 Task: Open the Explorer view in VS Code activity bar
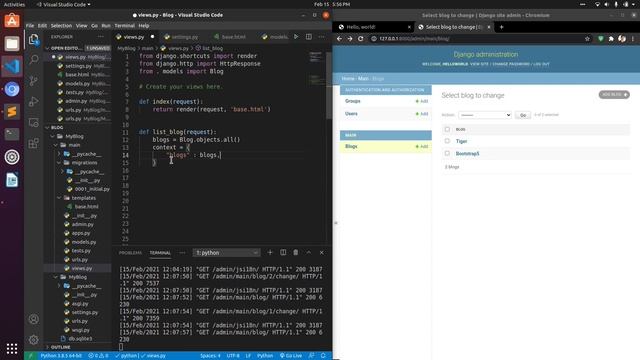point(34,39)
